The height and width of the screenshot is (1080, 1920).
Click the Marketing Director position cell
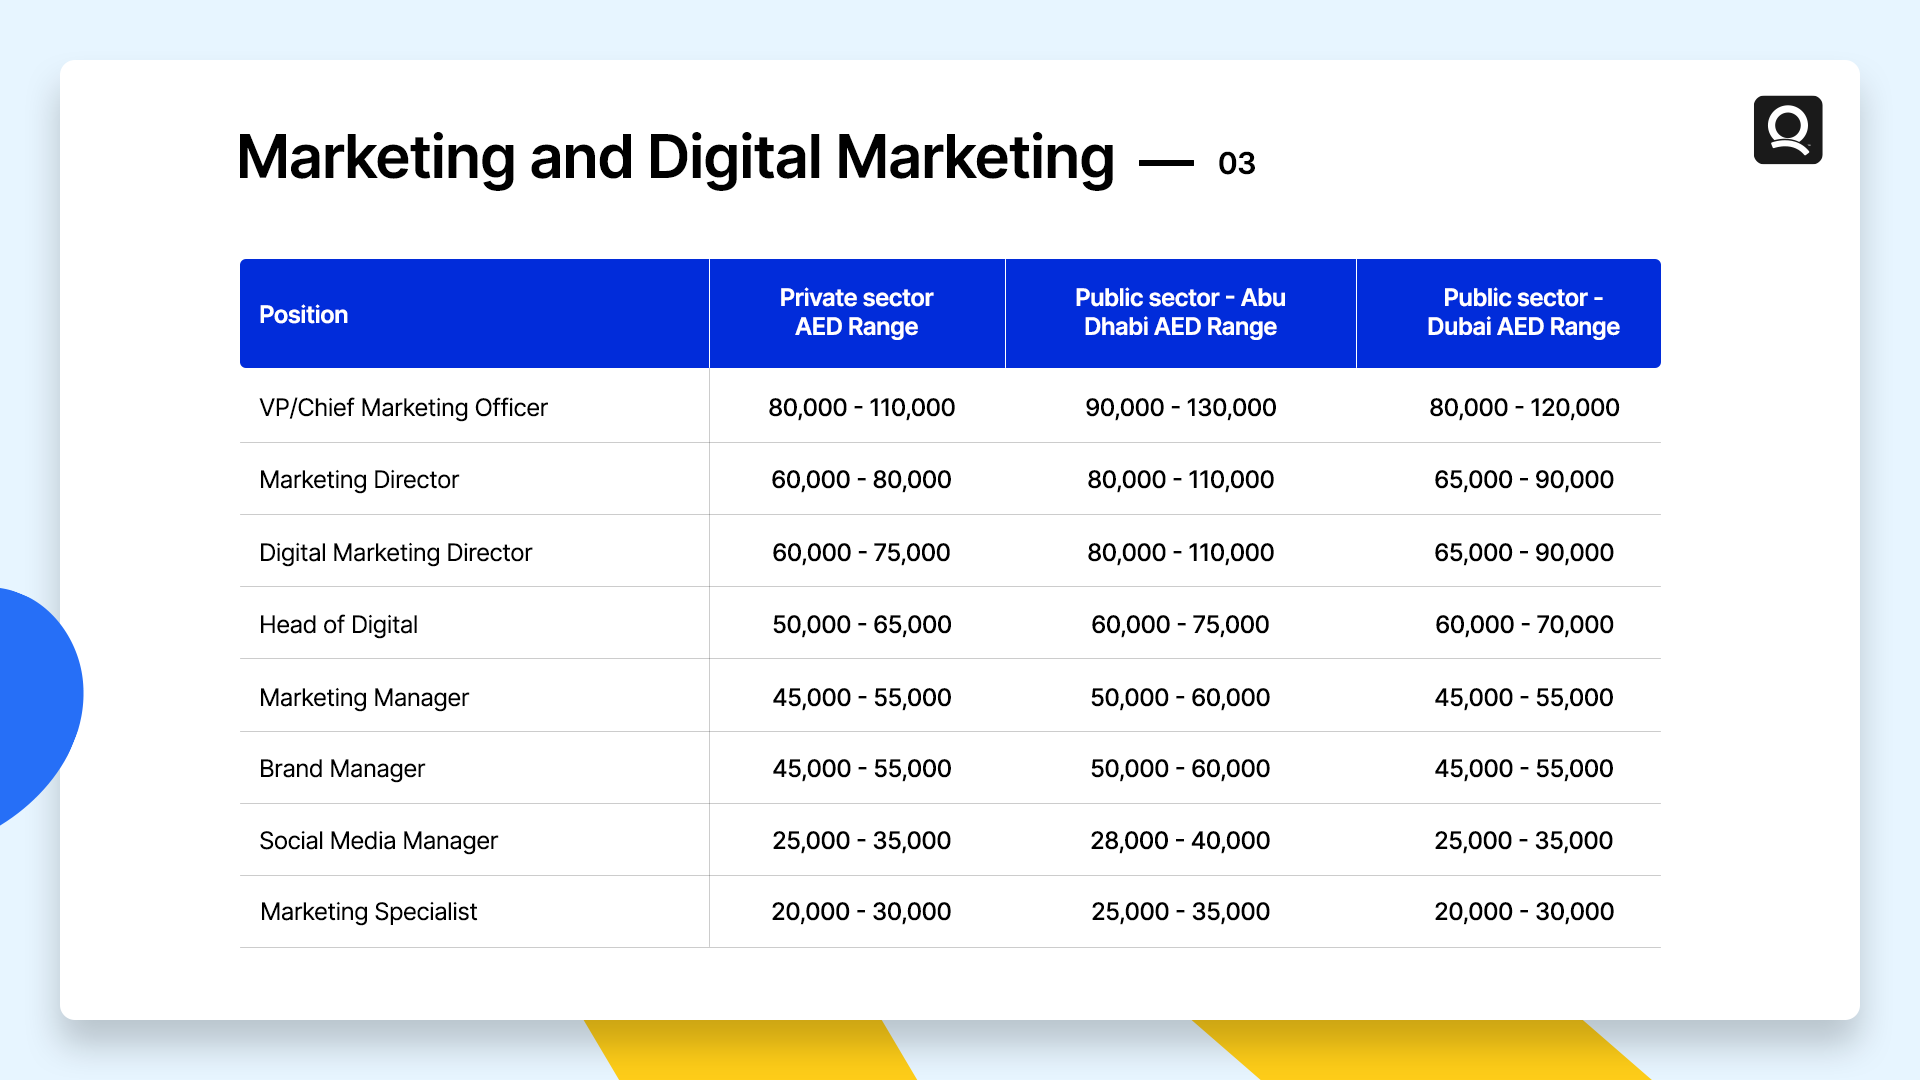point(359,480)
